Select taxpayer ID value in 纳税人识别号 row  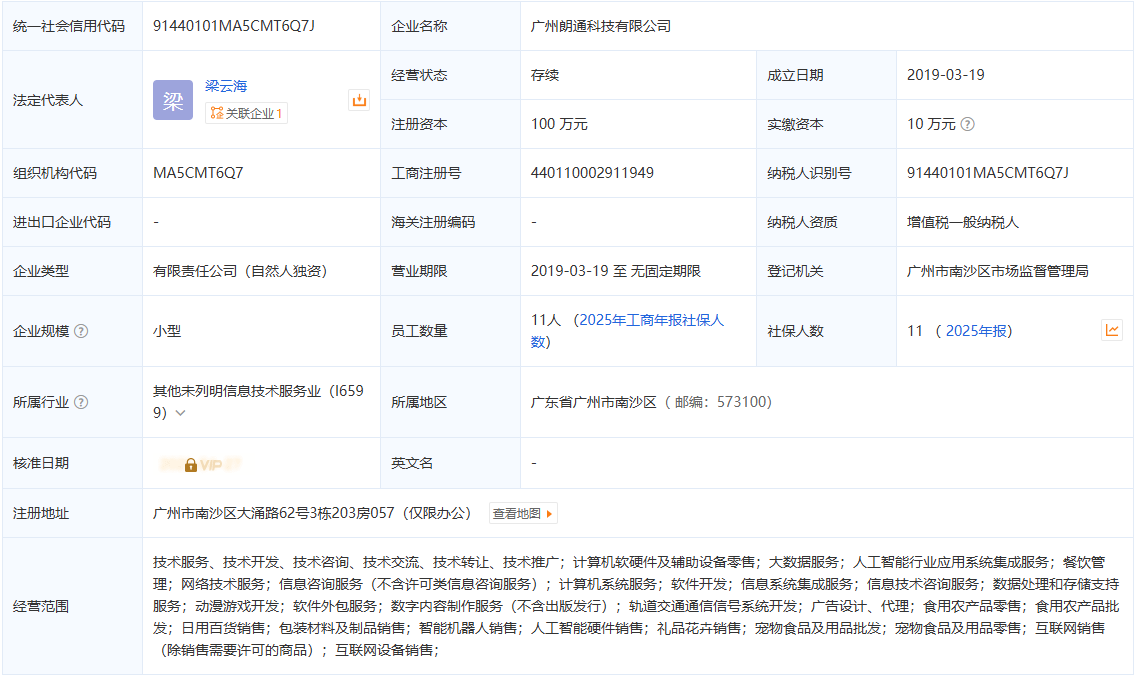(x=988, y=173)
